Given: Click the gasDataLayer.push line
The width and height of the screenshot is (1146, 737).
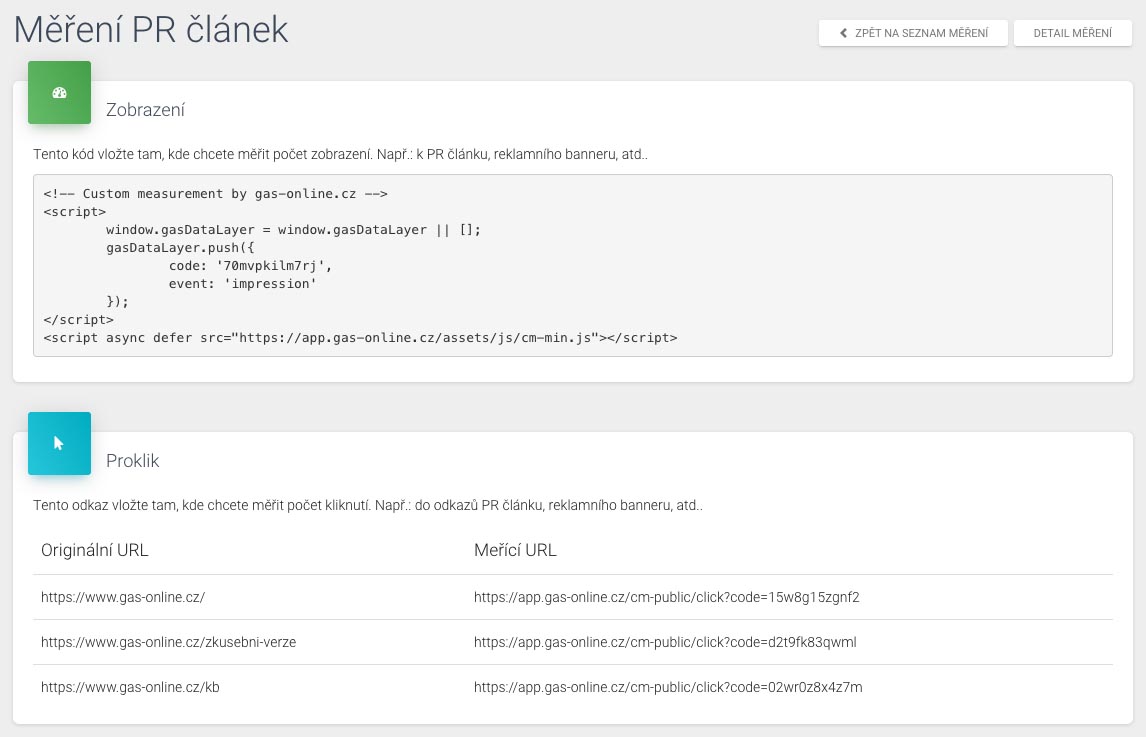Looking at the screenshot, I should 180,247.
